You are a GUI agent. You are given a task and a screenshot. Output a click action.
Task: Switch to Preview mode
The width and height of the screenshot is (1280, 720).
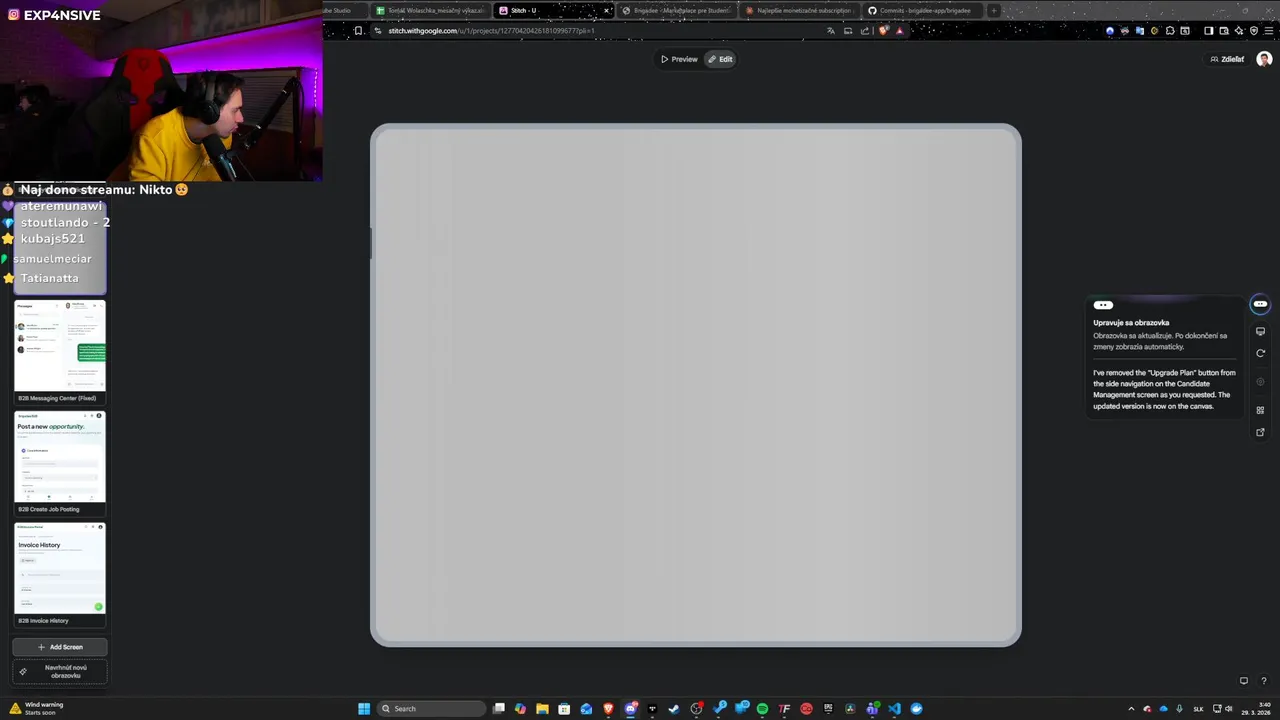pos(679,59)
